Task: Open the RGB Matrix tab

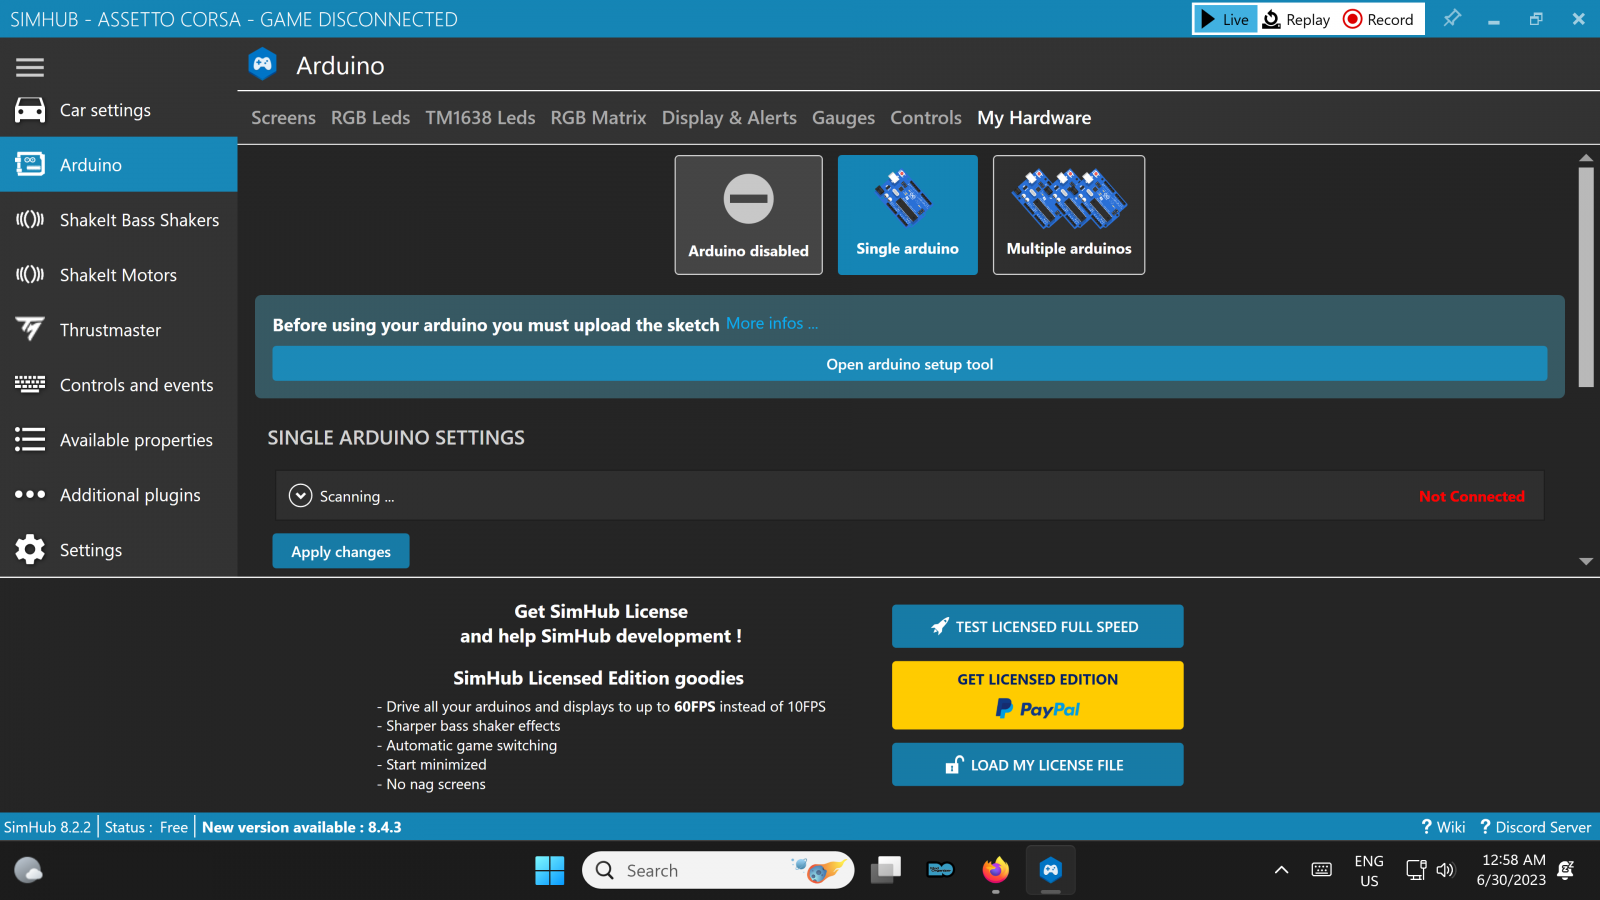Action: [x=598, y=118]
